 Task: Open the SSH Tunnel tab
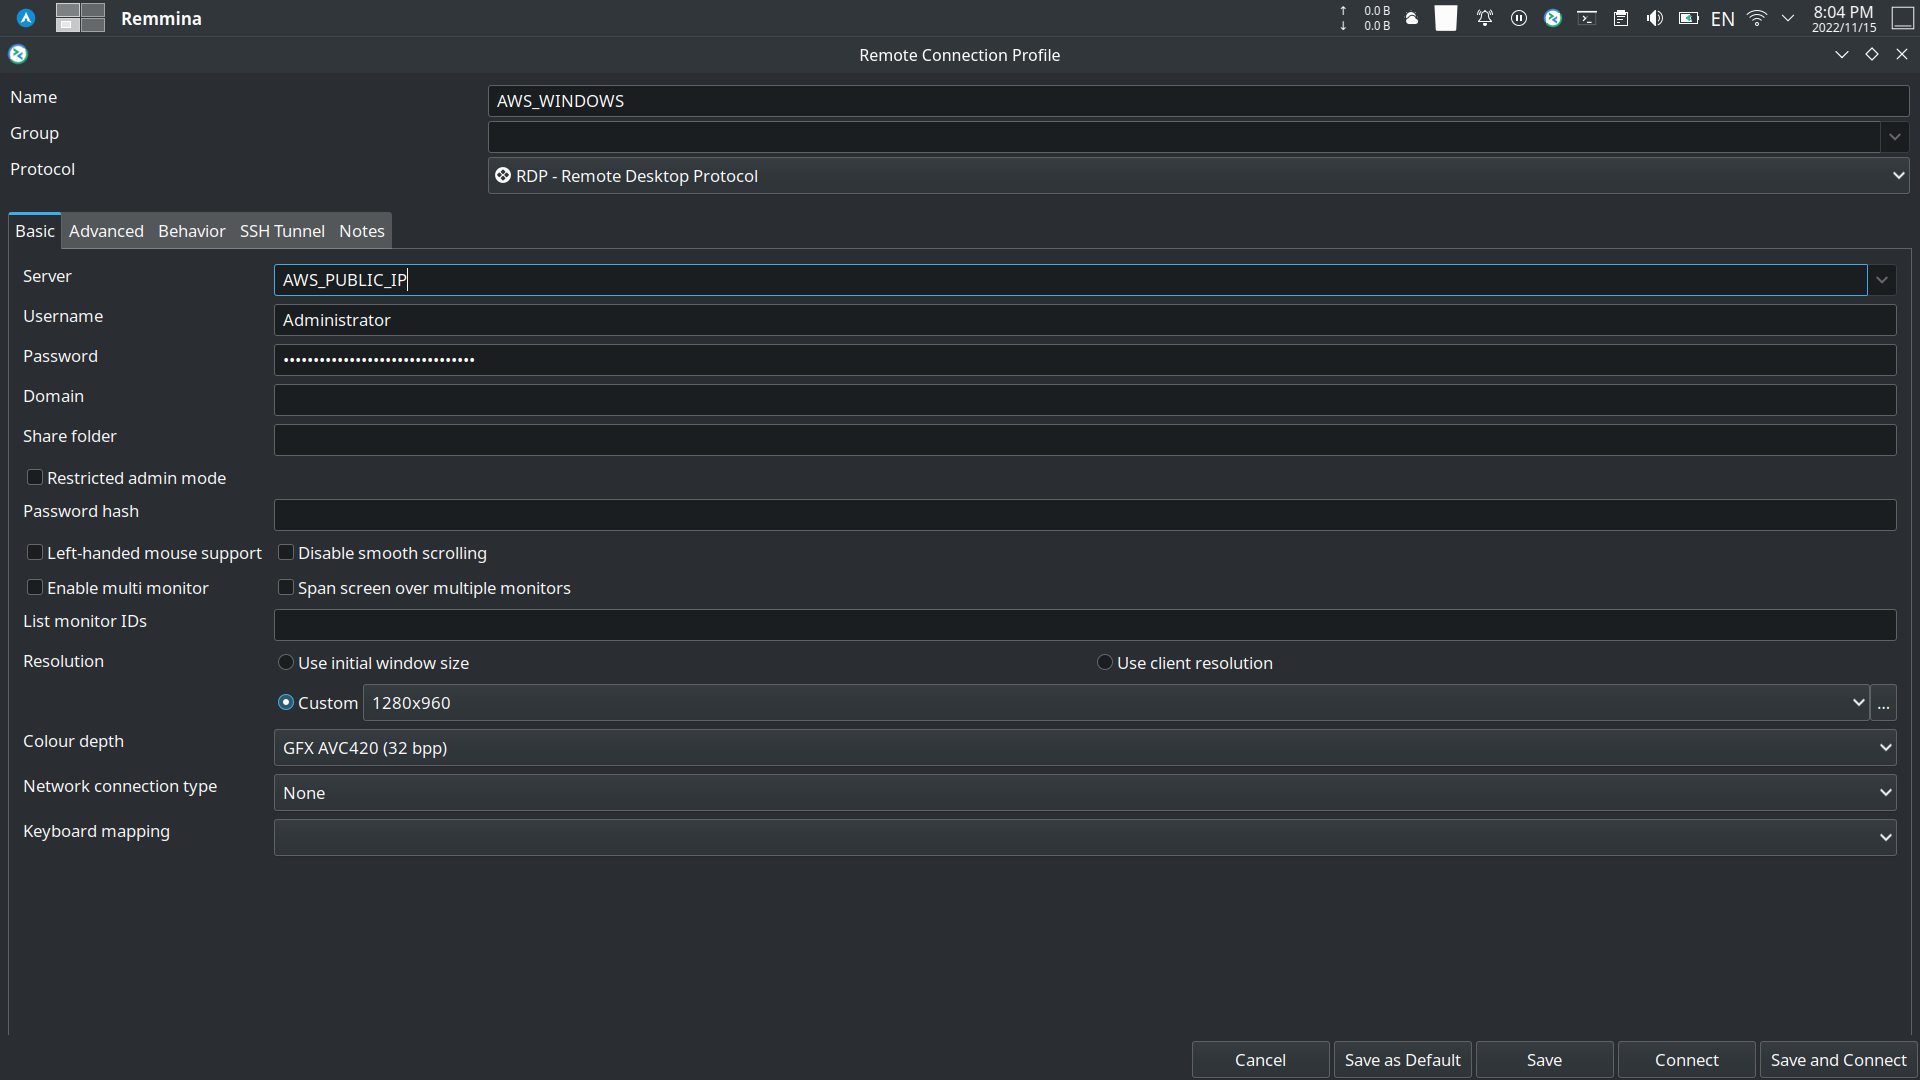tap(282, 231)
